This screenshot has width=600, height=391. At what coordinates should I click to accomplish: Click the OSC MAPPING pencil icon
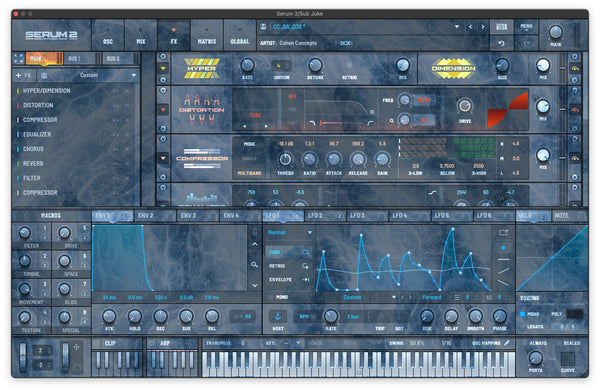click(507, 343)
